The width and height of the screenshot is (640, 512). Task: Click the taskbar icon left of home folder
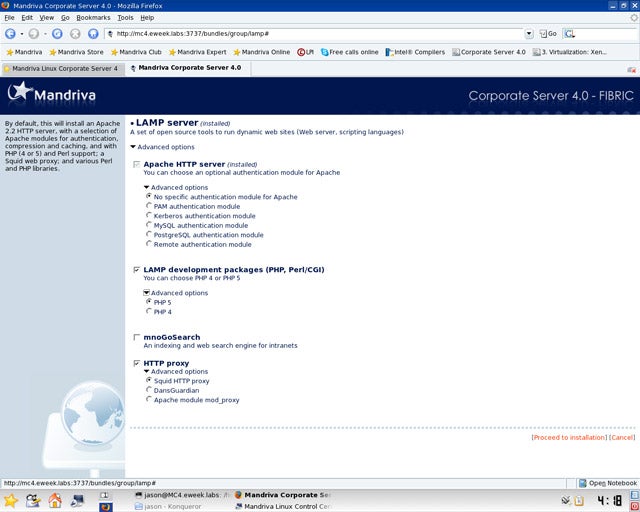(33, 501)
